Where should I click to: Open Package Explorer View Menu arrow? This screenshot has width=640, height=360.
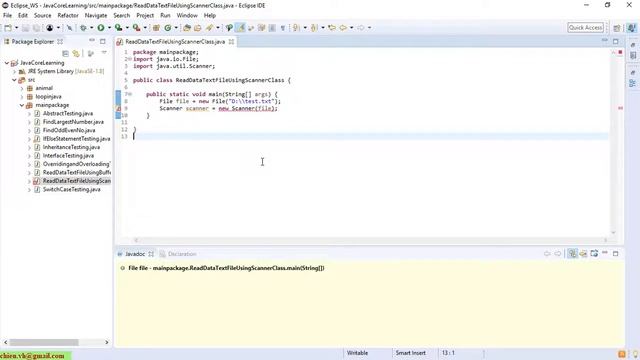[104, 53]
